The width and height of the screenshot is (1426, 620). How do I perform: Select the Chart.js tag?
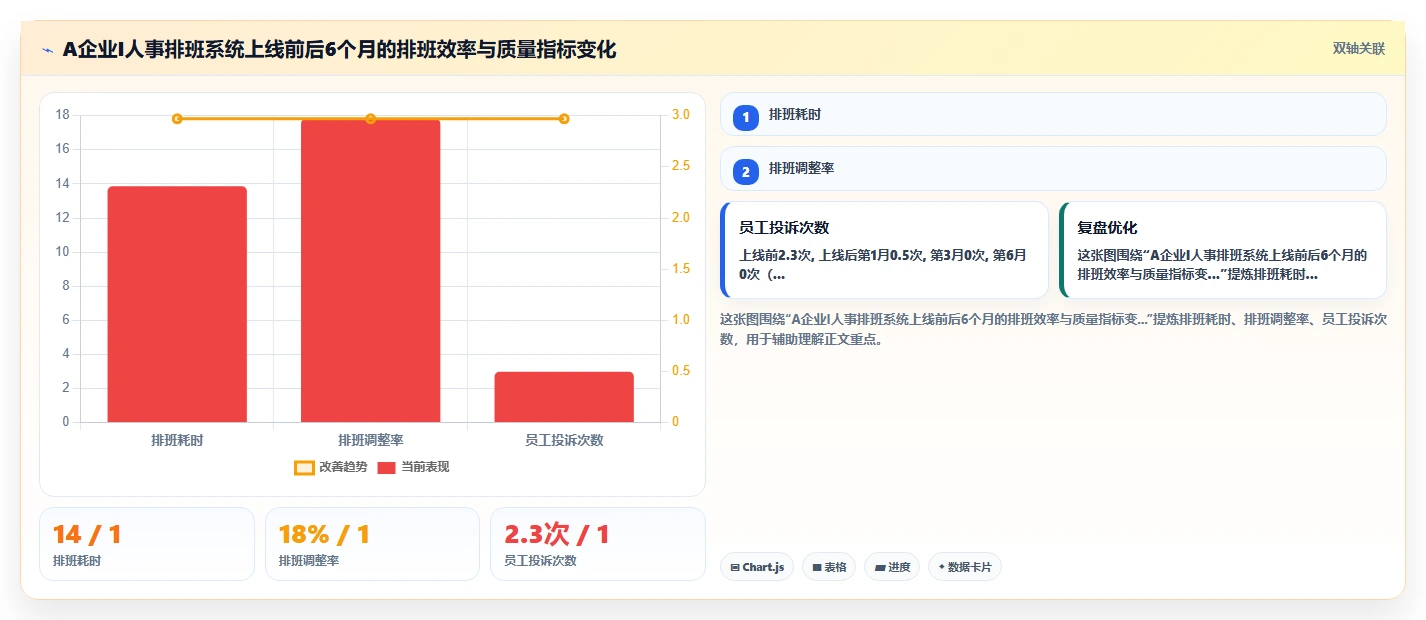(757, 567)
